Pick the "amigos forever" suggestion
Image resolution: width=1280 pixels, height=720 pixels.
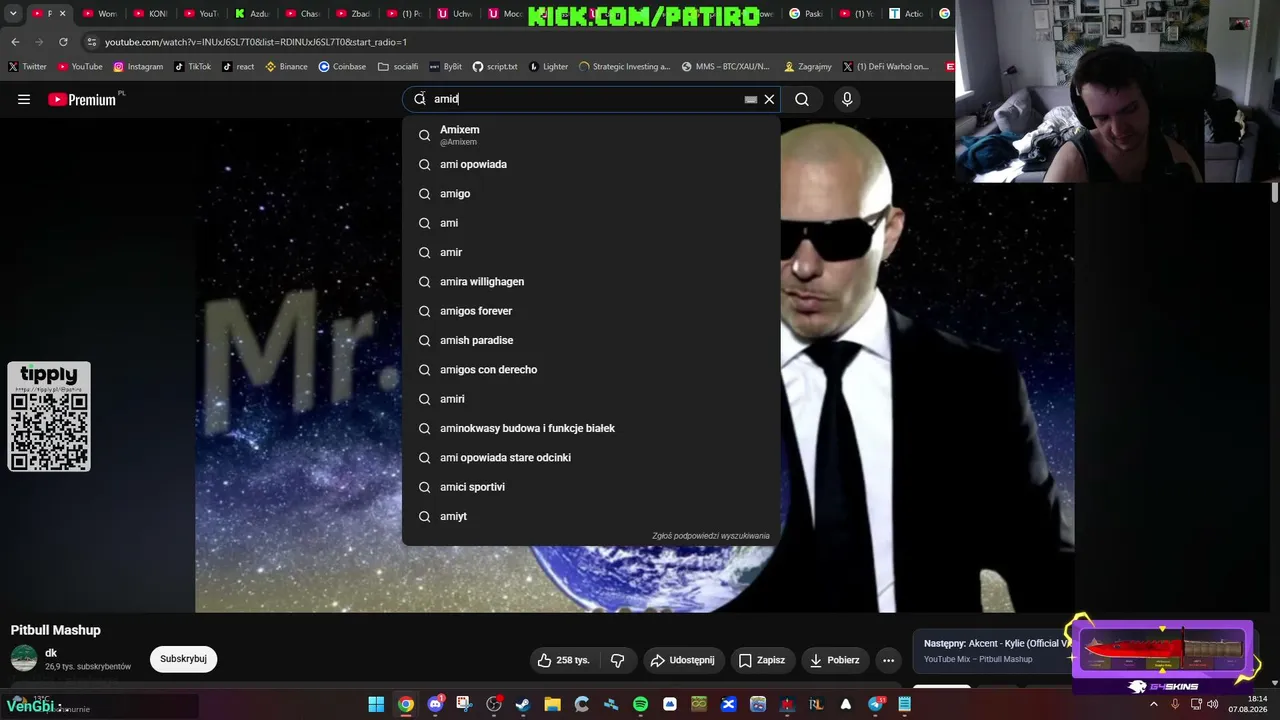[591, 311]
